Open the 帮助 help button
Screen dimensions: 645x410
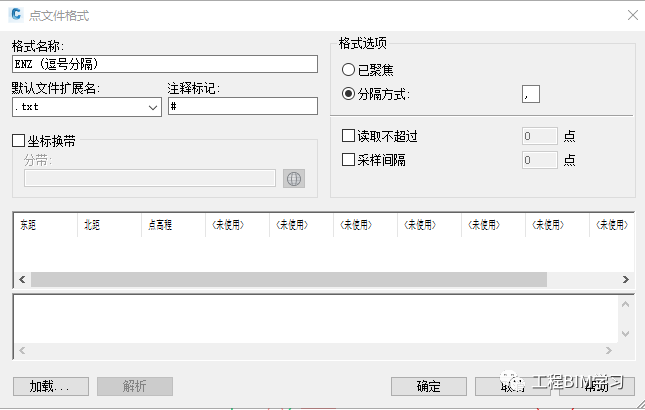596,387
